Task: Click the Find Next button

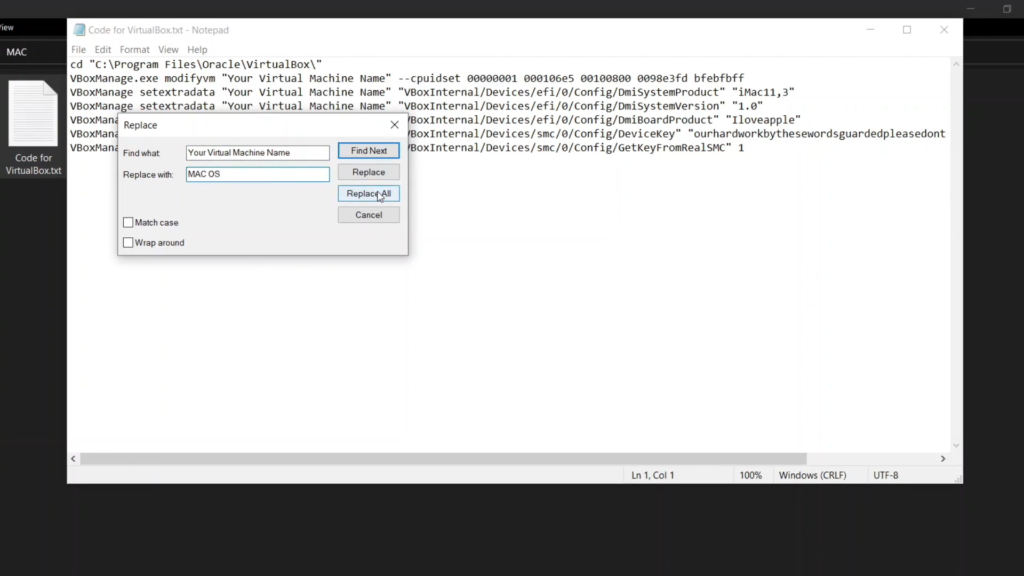Action: (368, 151)
